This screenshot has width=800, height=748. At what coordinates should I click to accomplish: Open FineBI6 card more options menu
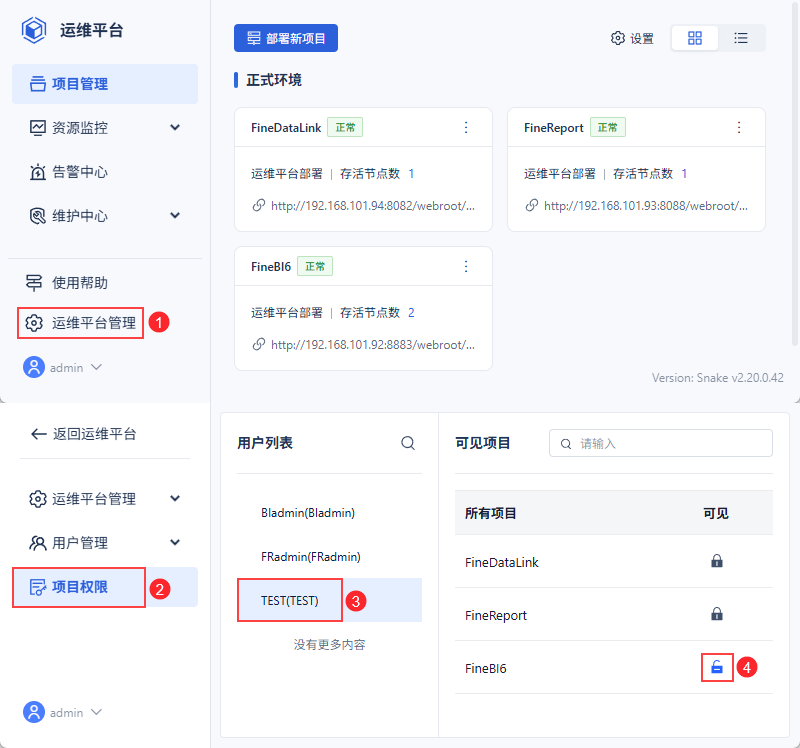[x=466, y=266]
